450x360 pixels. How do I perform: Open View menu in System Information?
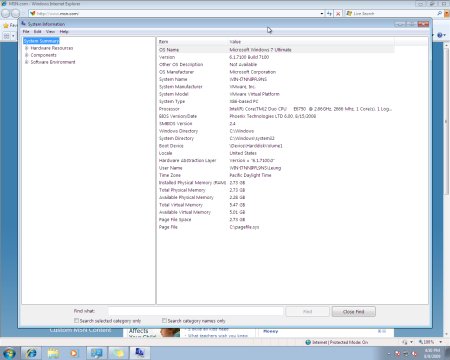50,31
